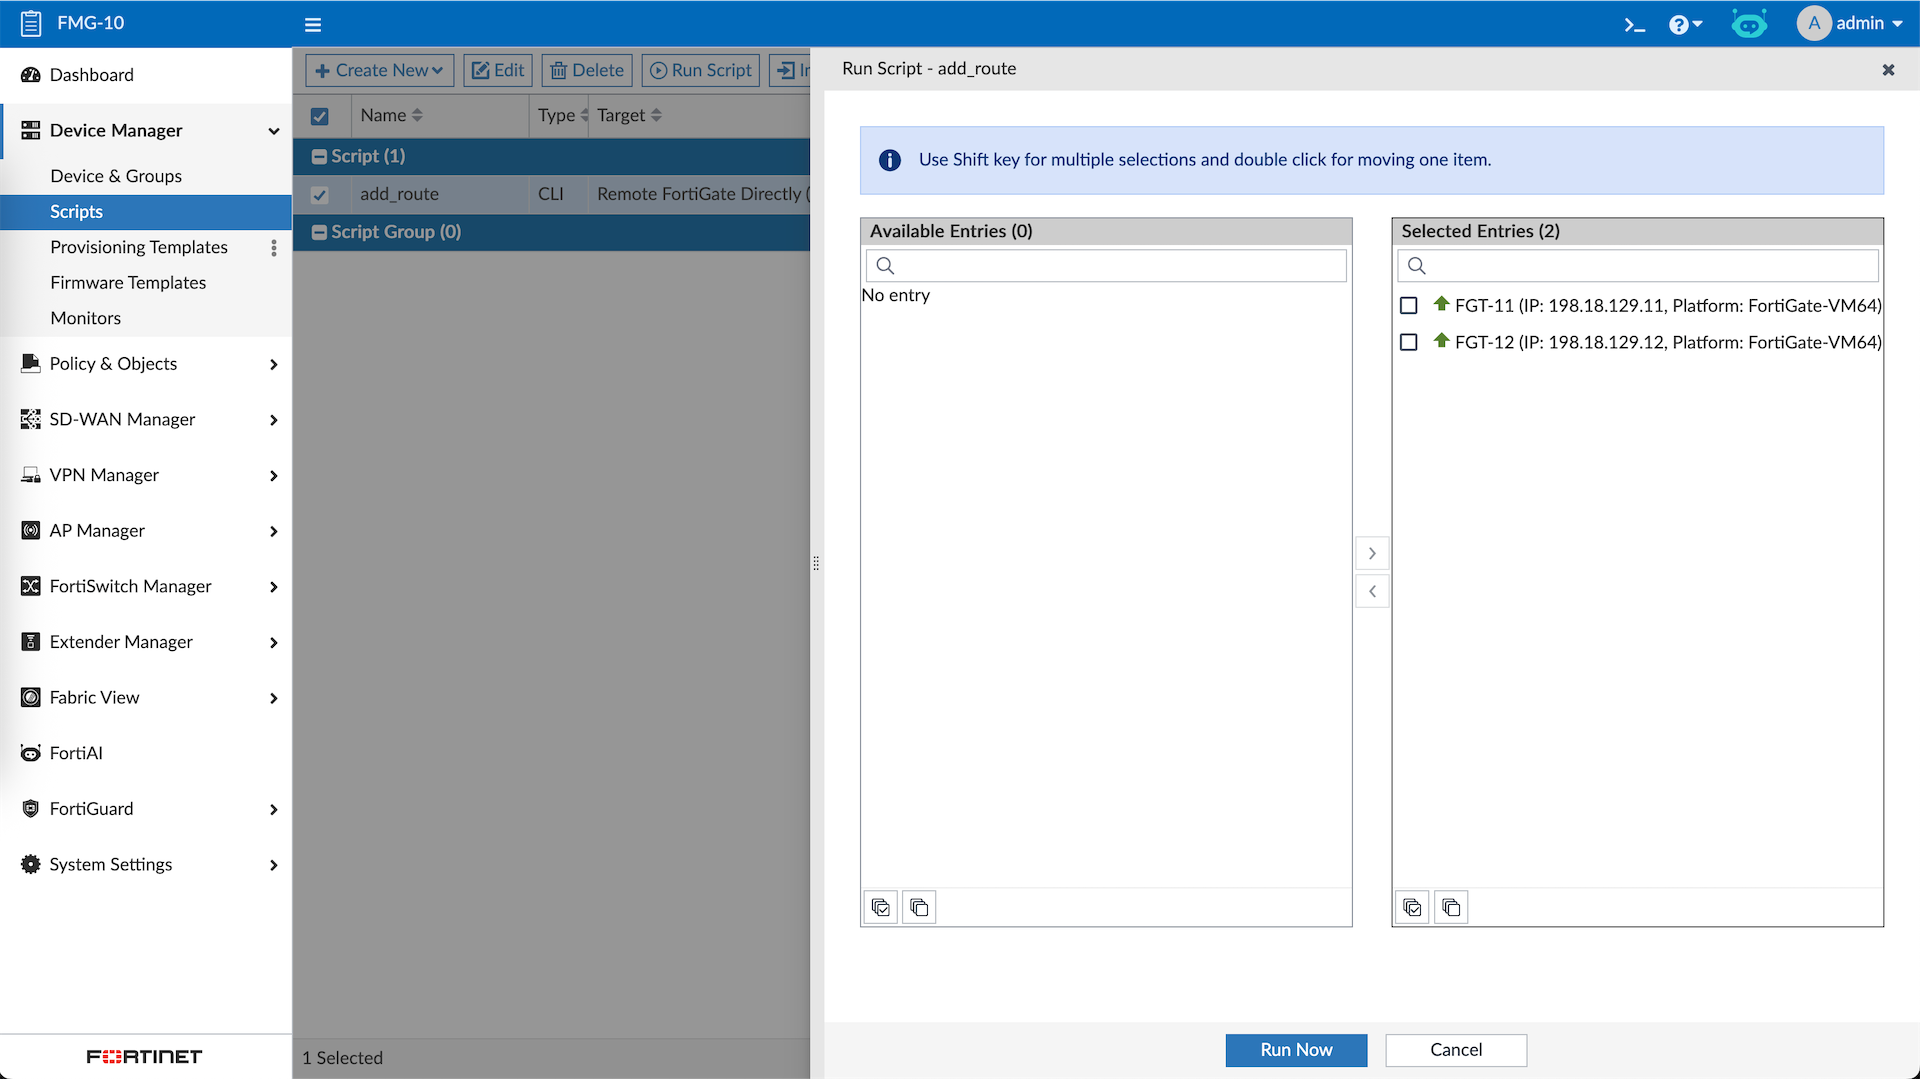Click move left arrow between entry lists
Screen dimensions: 1920x1079
pos(1372,591)
